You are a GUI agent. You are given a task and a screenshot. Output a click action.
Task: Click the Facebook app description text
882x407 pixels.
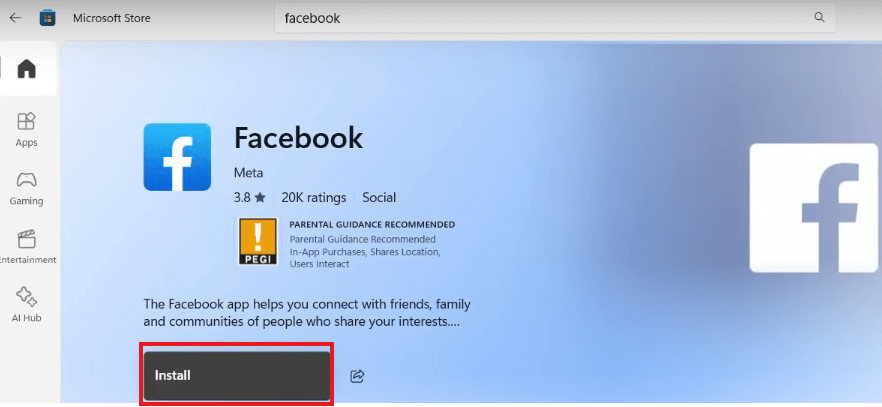(307, 314)
